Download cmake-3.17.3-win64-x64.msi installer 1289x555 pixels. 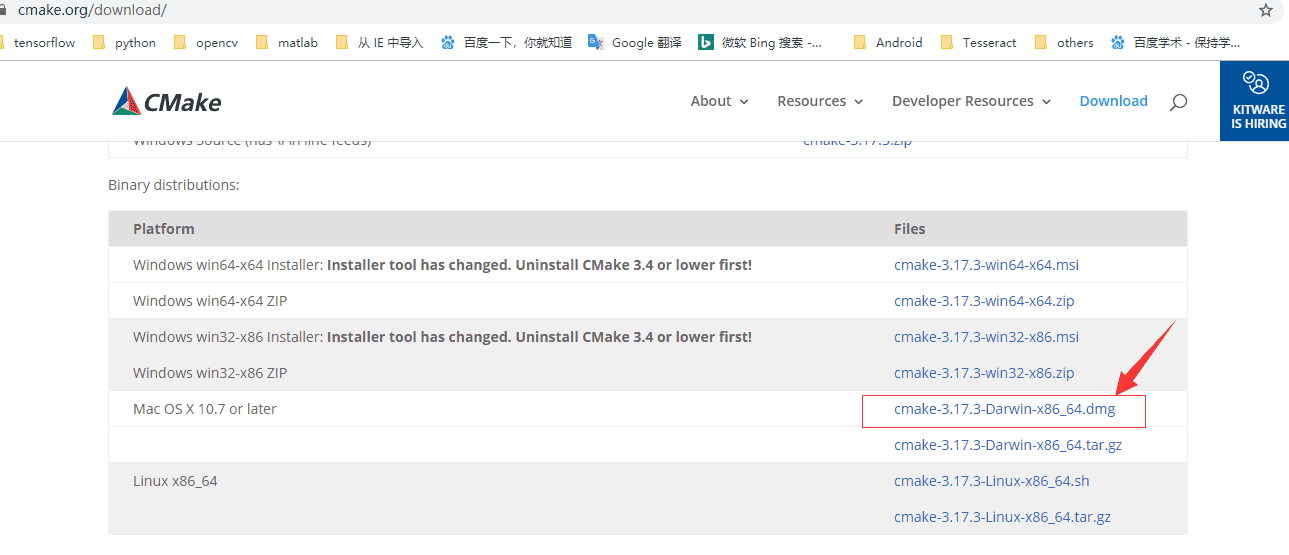986,265
